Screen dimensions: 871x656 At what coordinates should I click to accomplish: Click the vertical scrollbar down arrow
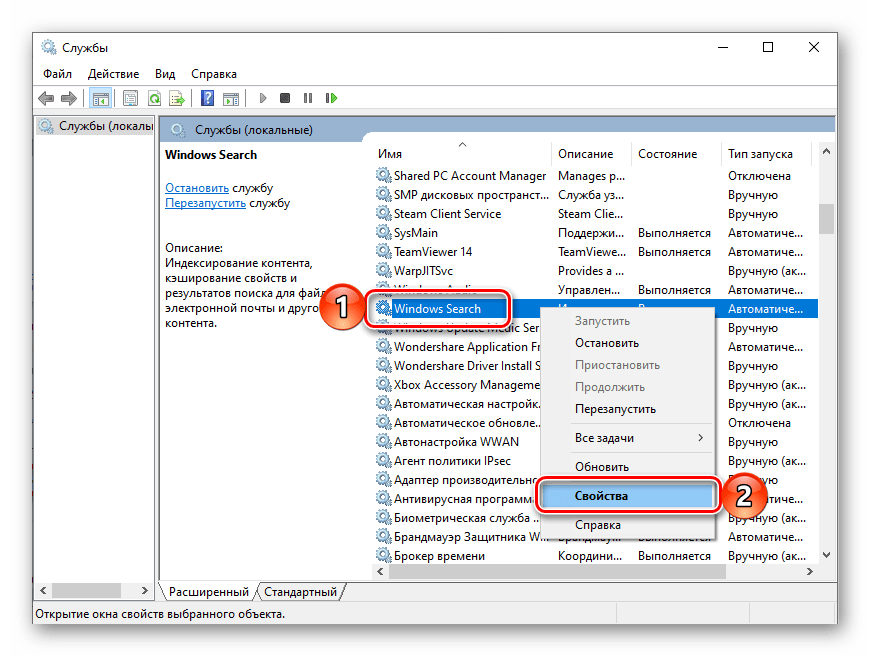click(825, 555)
